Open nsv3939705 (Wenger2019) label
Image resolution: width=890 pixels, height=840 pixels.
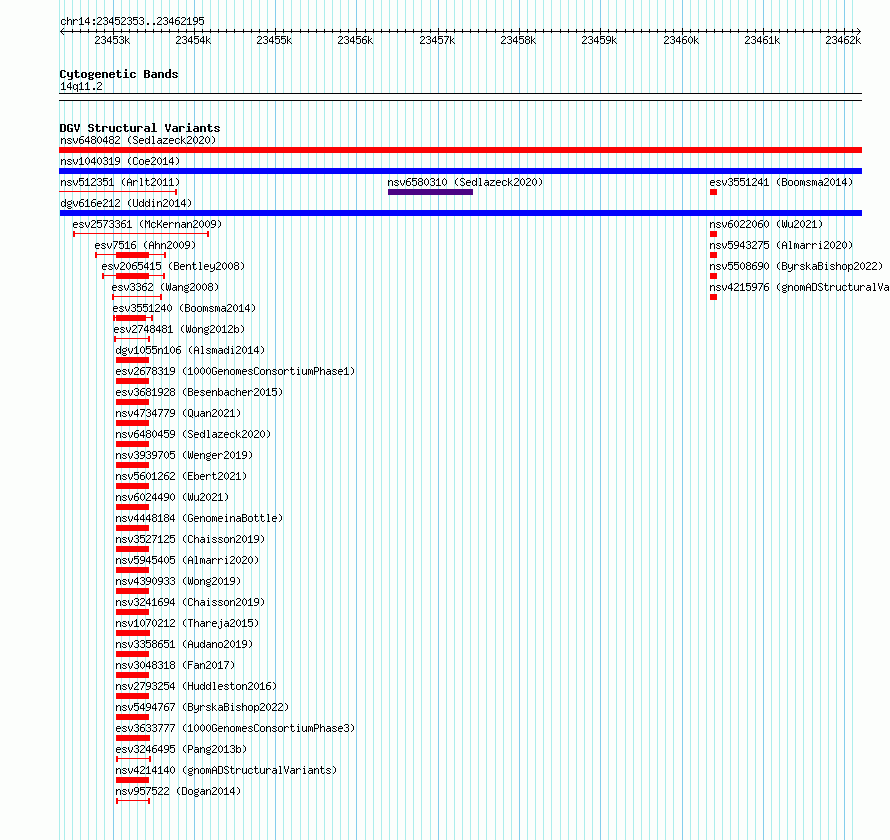coord(184,455)
